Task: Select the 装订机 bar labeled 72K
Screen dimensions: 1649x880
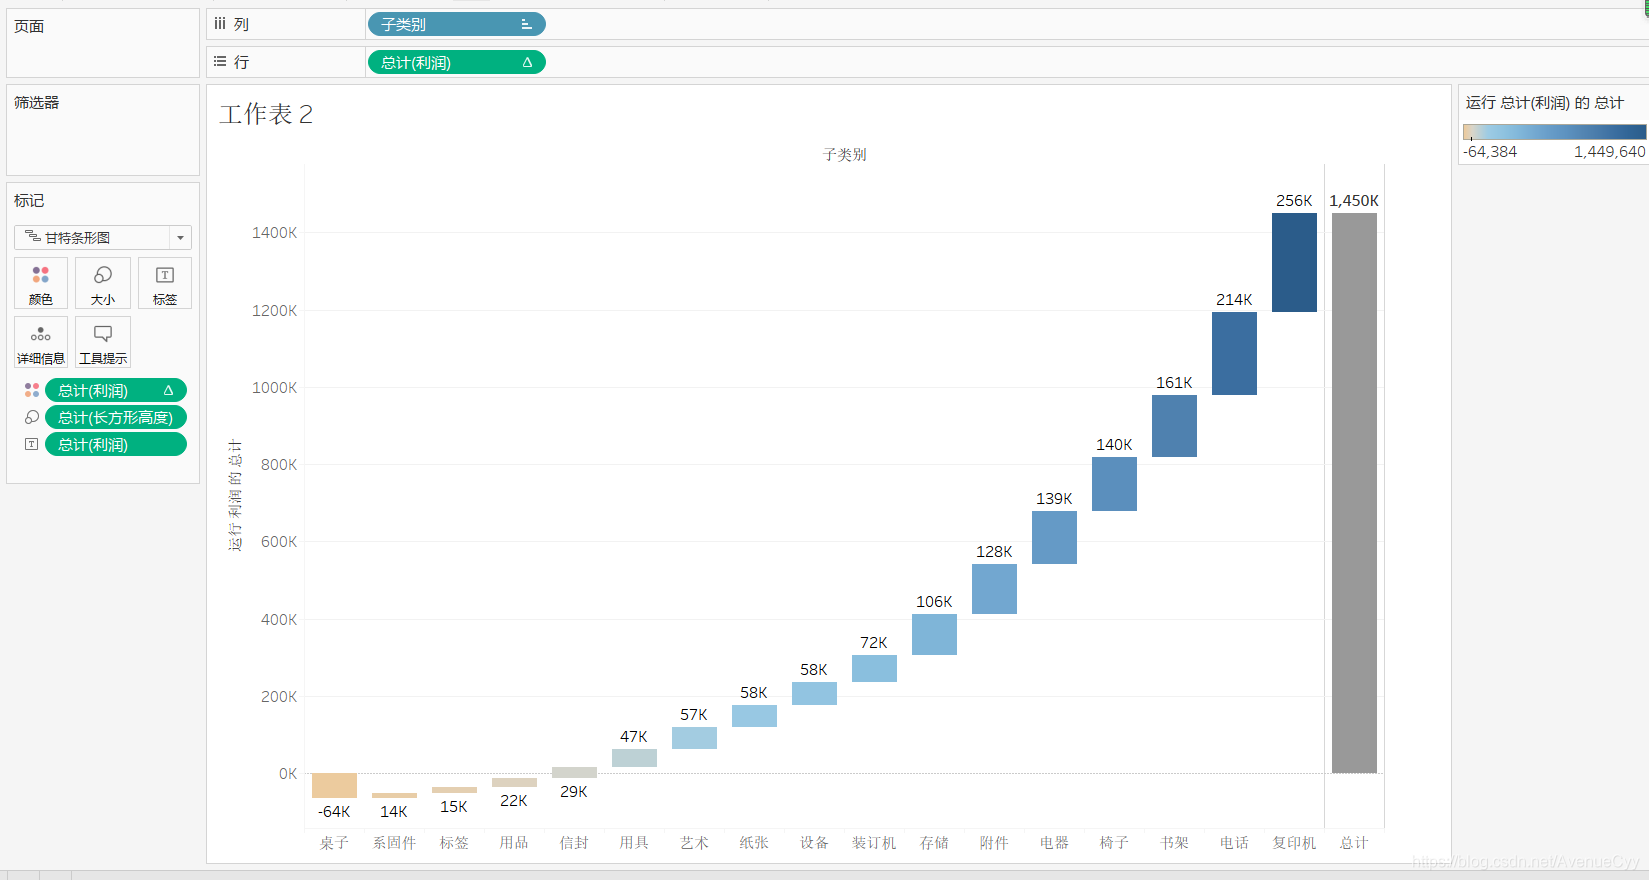Action: [x=874, y=668]
